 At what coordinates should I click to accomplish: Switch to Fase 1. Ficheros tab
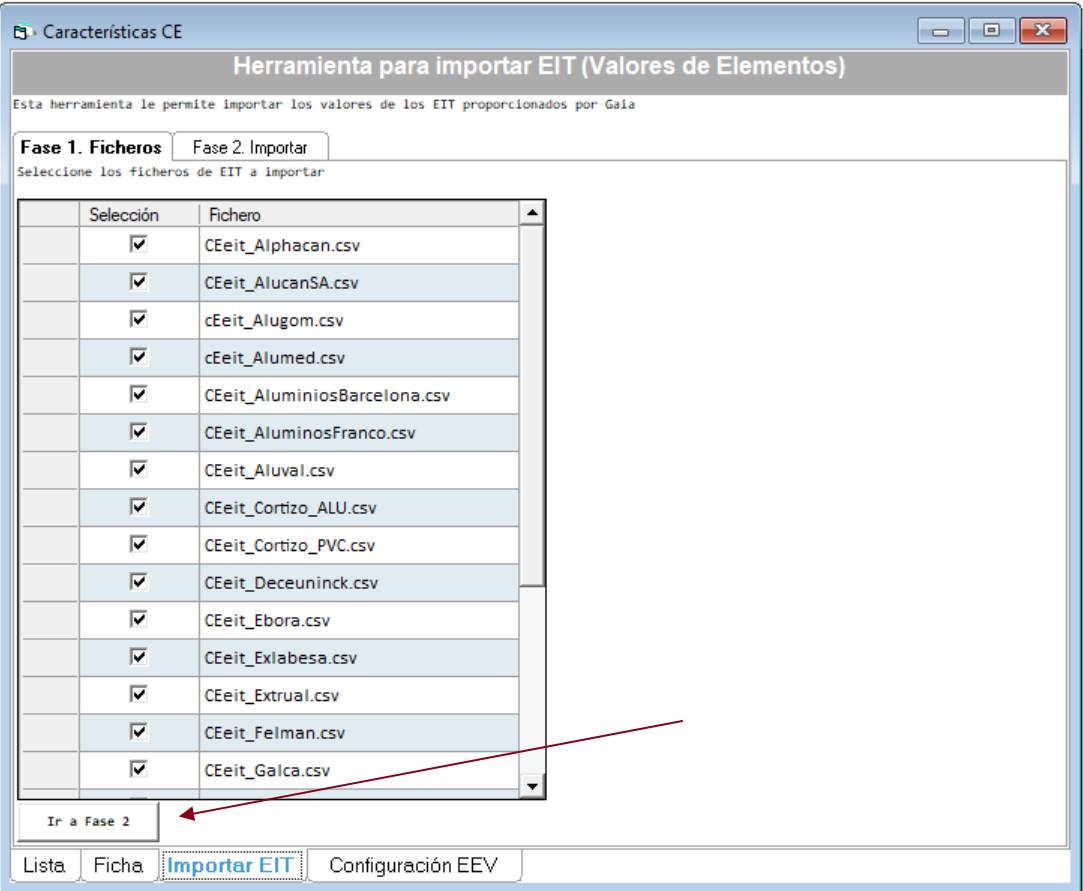[91, 147]
